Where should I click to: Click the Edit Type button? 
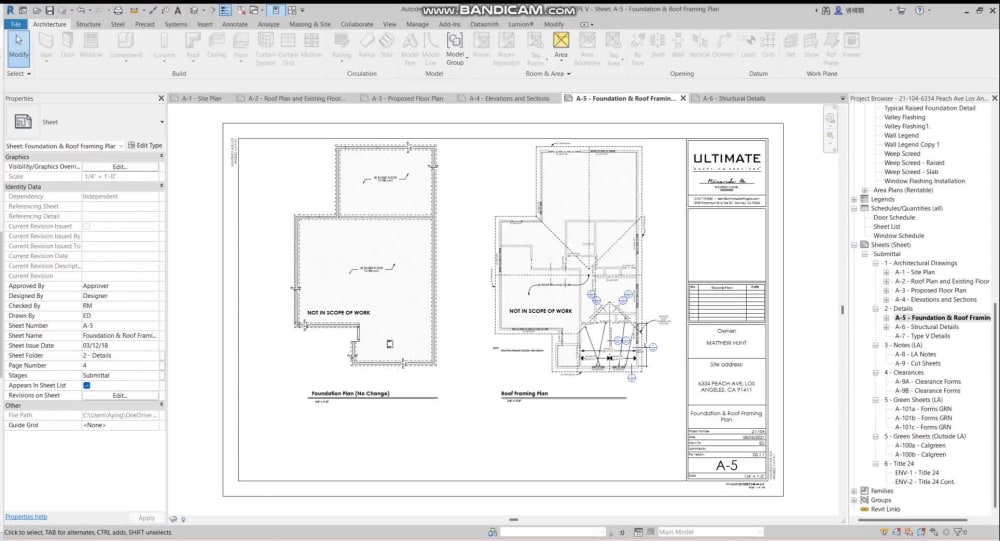[145, 145]
